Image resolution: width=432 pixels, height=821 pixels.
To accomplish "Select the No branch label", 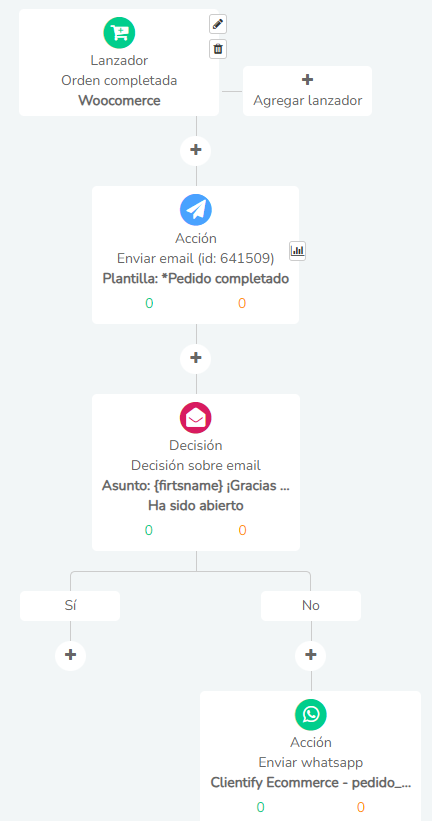I will [311, 606].
